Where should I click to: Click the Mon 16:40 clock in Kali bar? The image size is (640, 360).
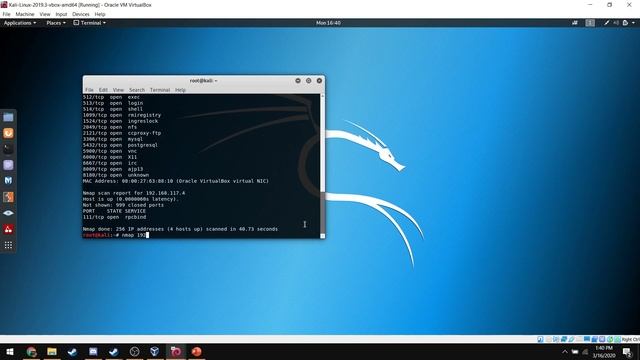pyautogui.click(x=328, y=23)
